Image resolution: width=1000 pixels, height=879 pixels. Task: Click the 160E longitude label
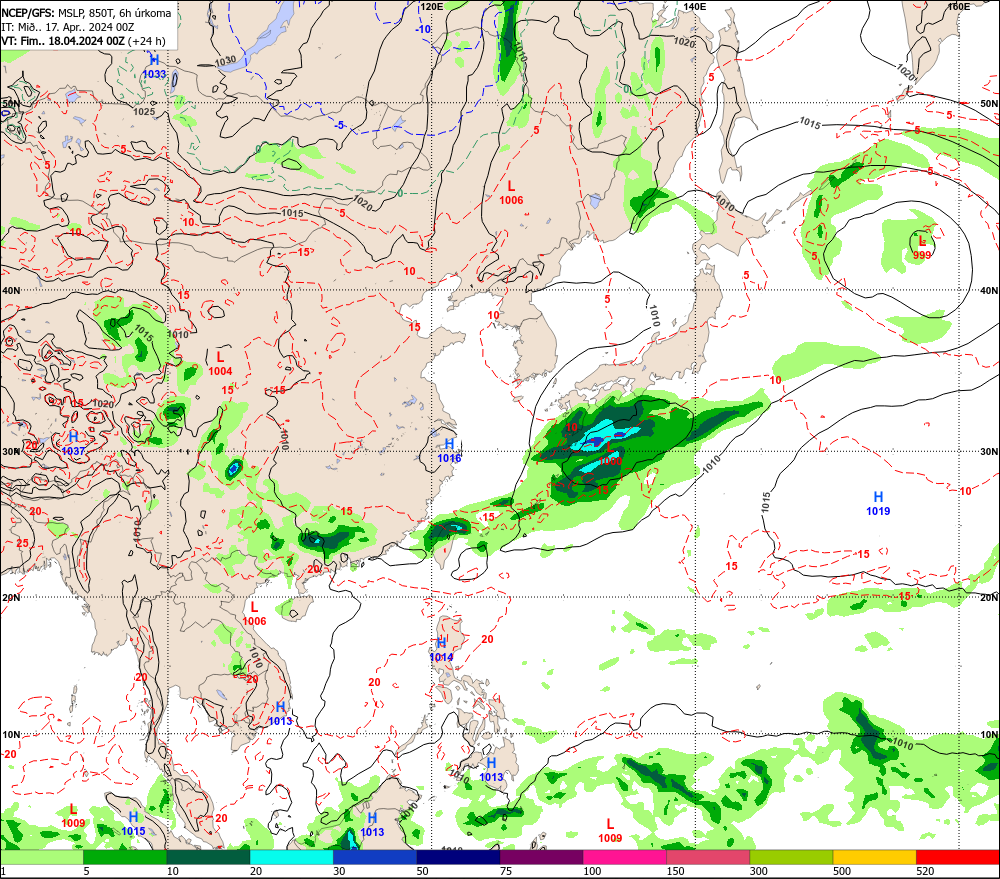(x=958, y=6)
